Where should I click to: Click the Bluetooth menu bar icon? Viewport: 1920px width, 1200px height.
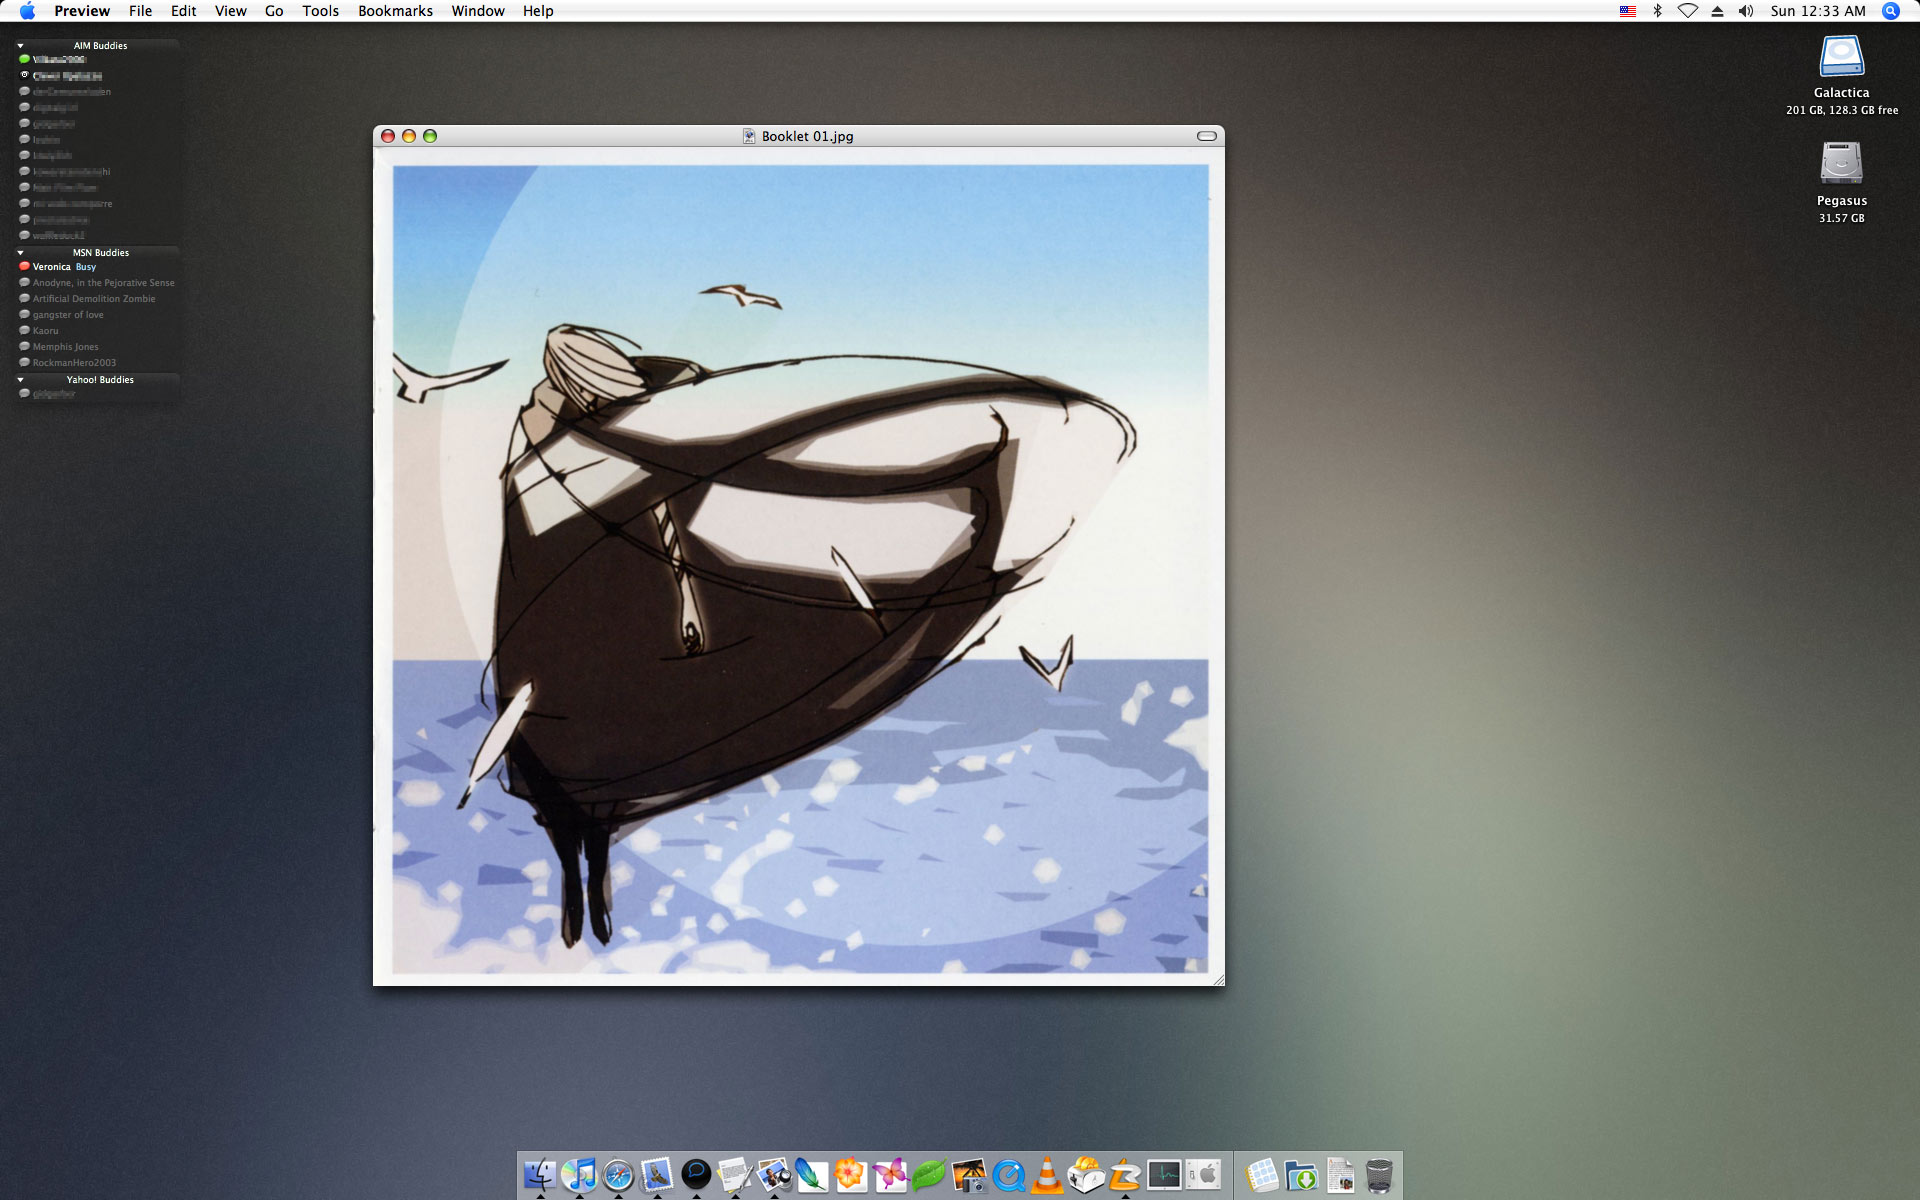coord(1657,11)
